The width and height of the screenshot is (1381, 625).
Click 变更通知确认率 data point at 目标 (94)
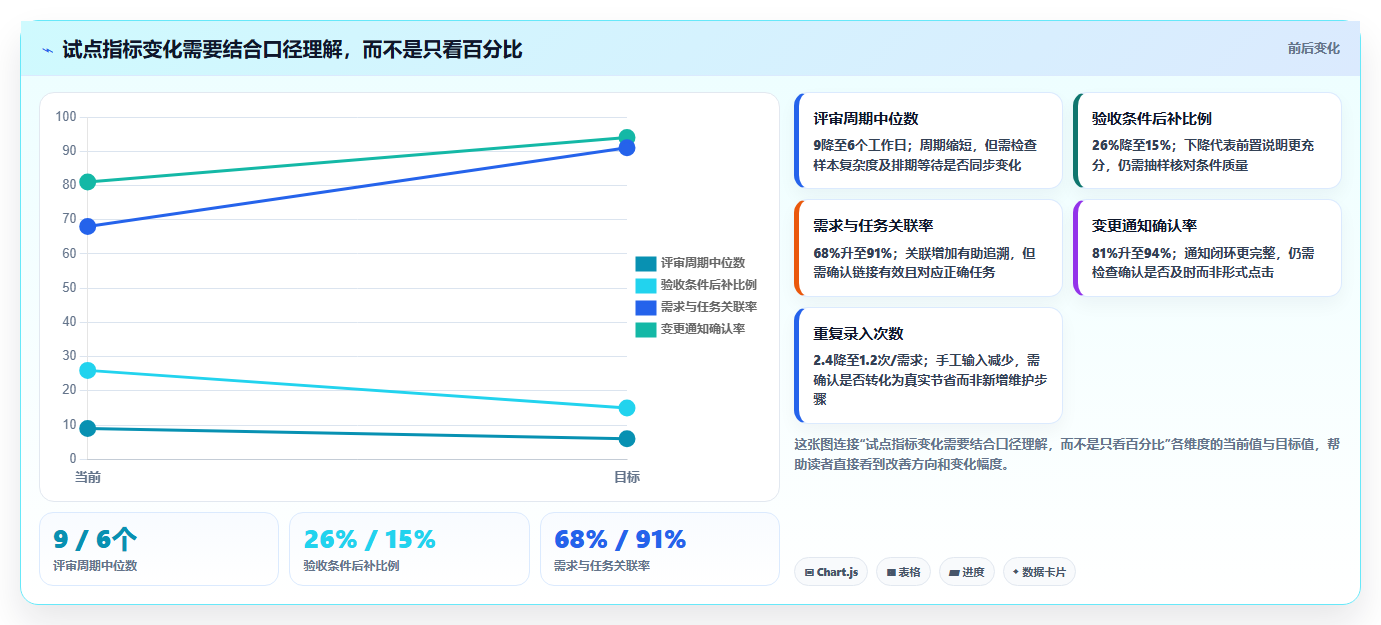(627, 138)
